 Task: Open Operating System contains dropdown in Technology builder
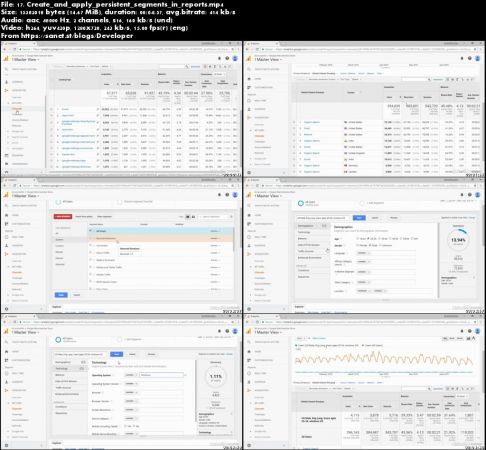(131, 375)
